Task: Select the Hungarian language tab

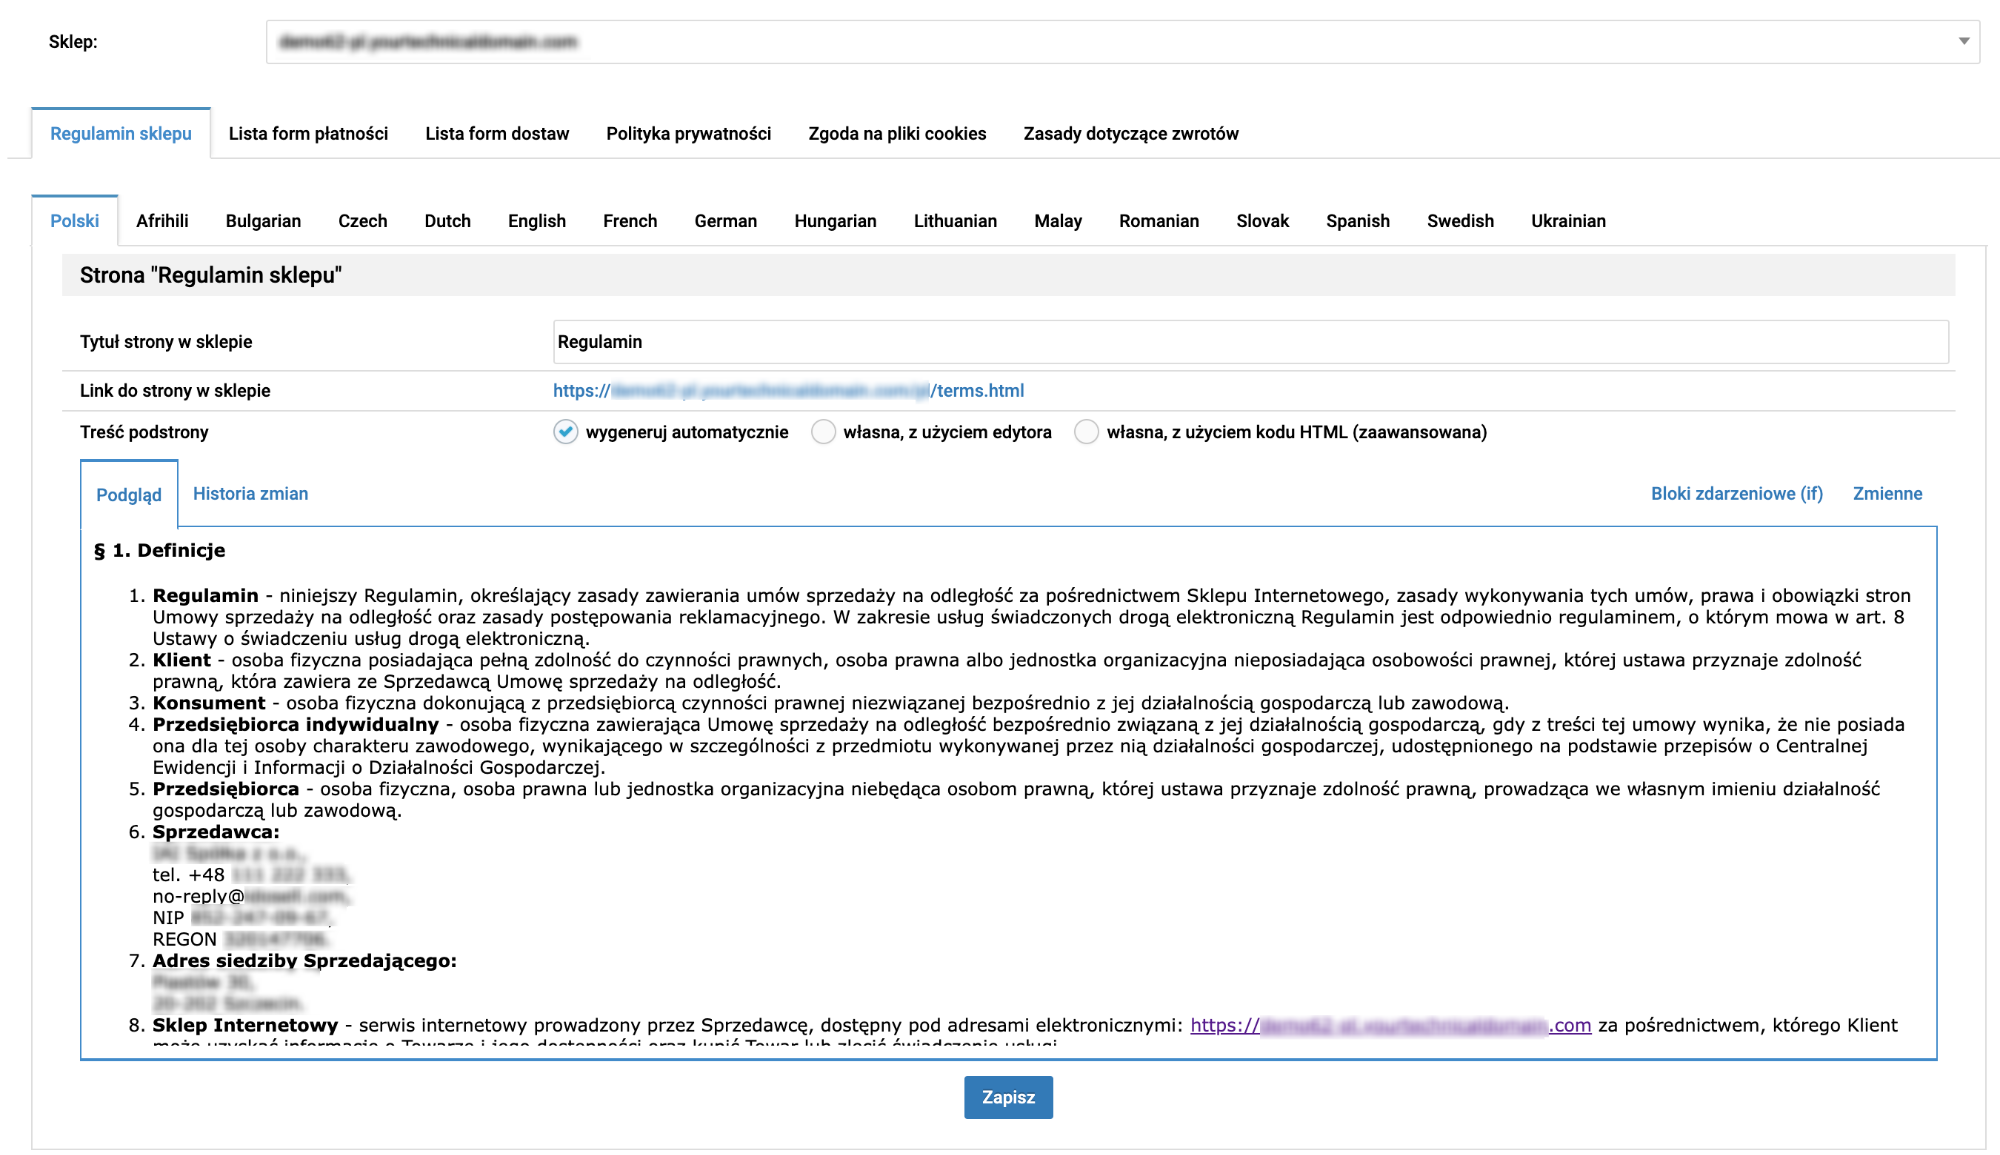Action: (x=835, y=221)
